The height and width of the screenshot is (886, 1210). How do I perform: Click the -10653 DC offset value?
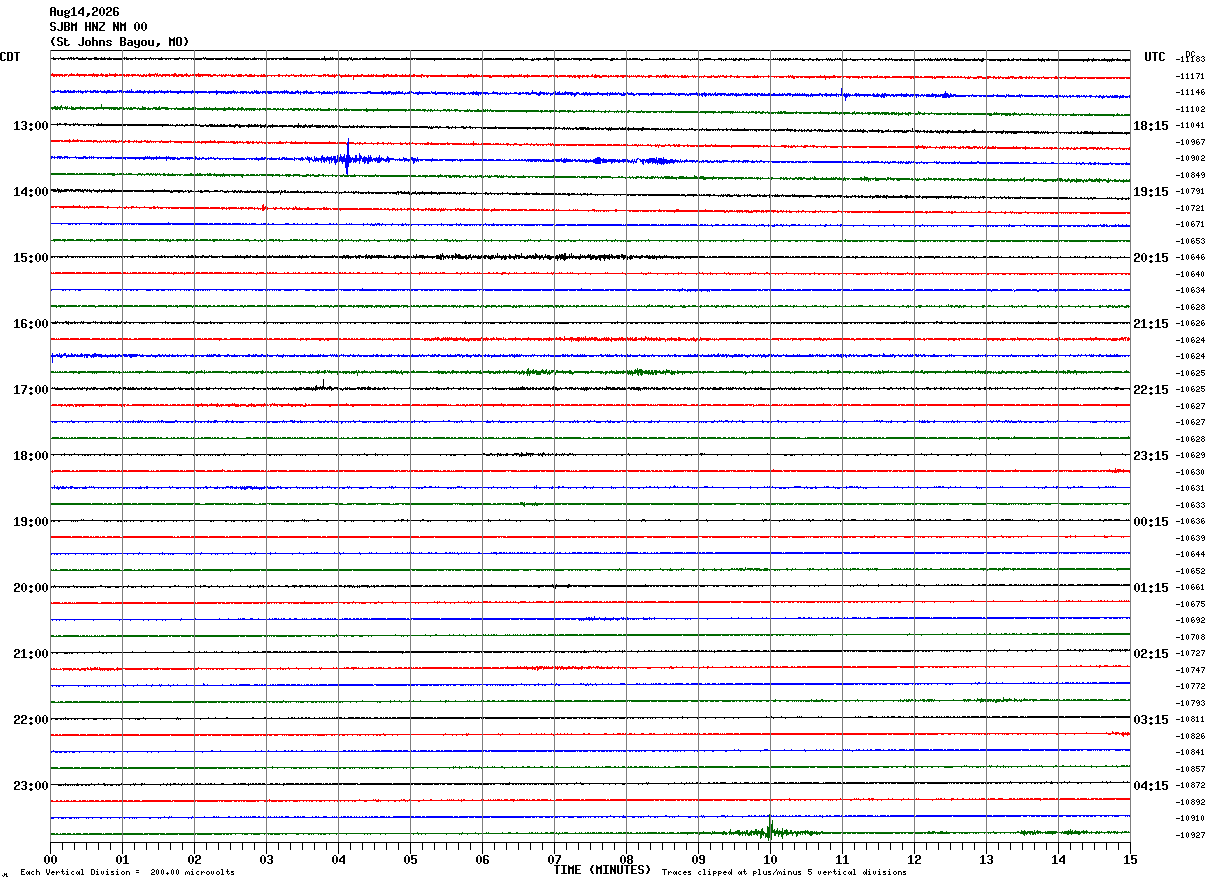click(1190, 241)
